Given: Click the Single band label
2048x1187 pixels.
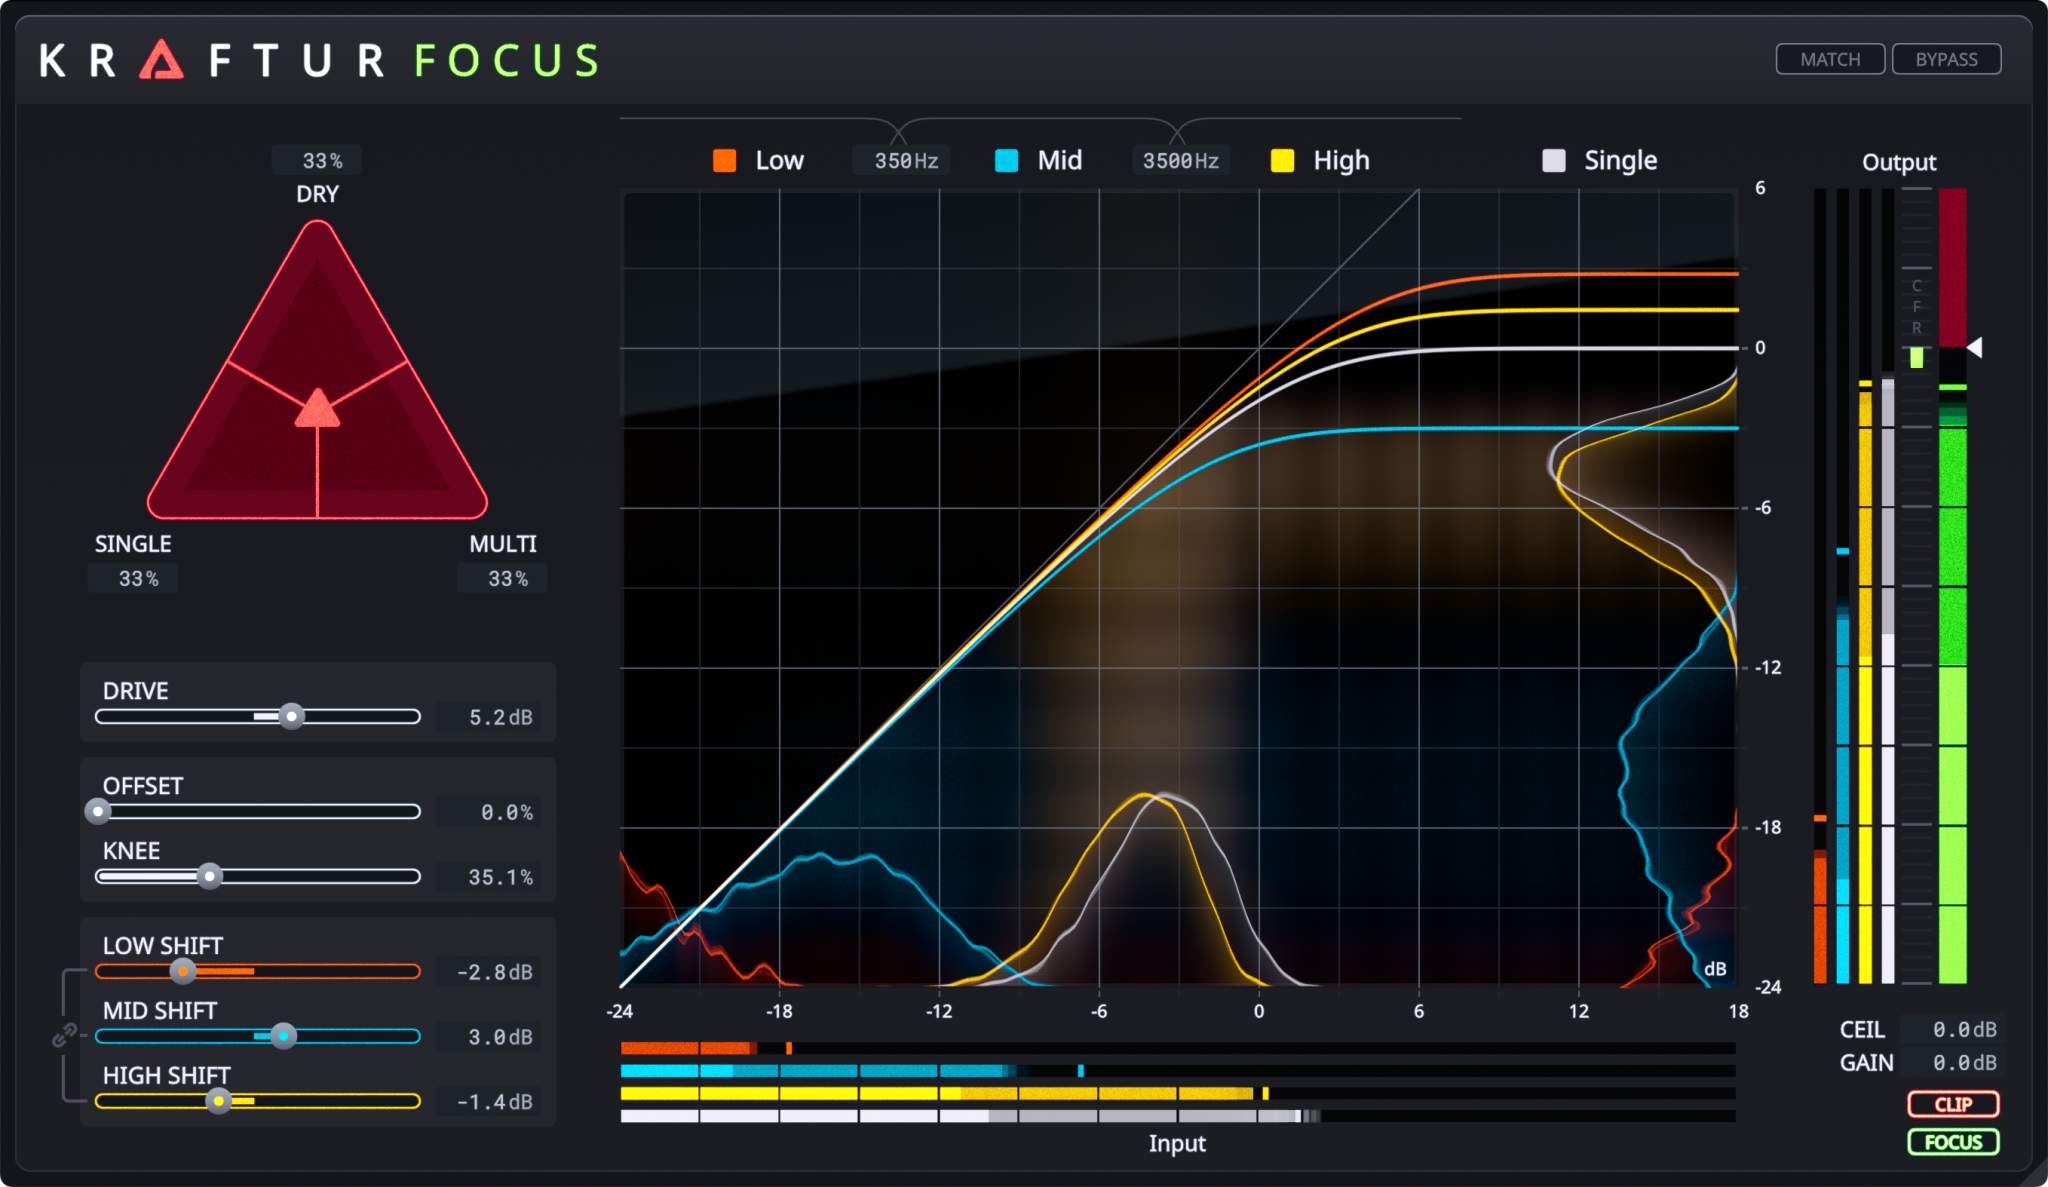Looking at the screenshot, I should coord(1620,160).
